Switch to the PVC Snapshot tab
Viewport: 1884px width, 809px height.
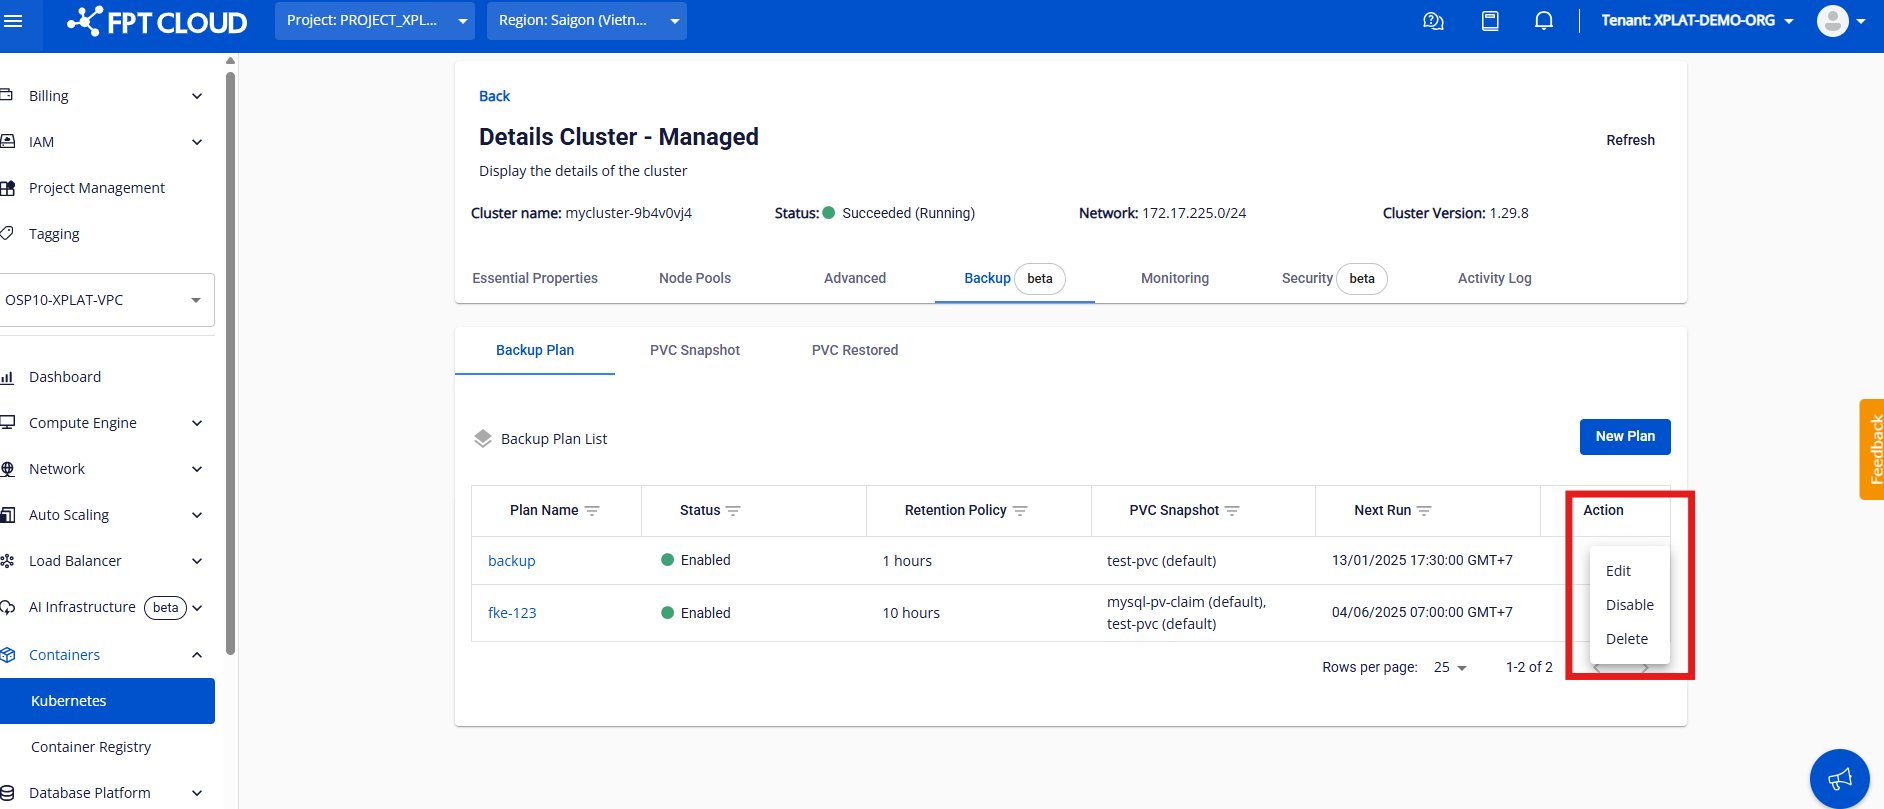coord(694,350)
